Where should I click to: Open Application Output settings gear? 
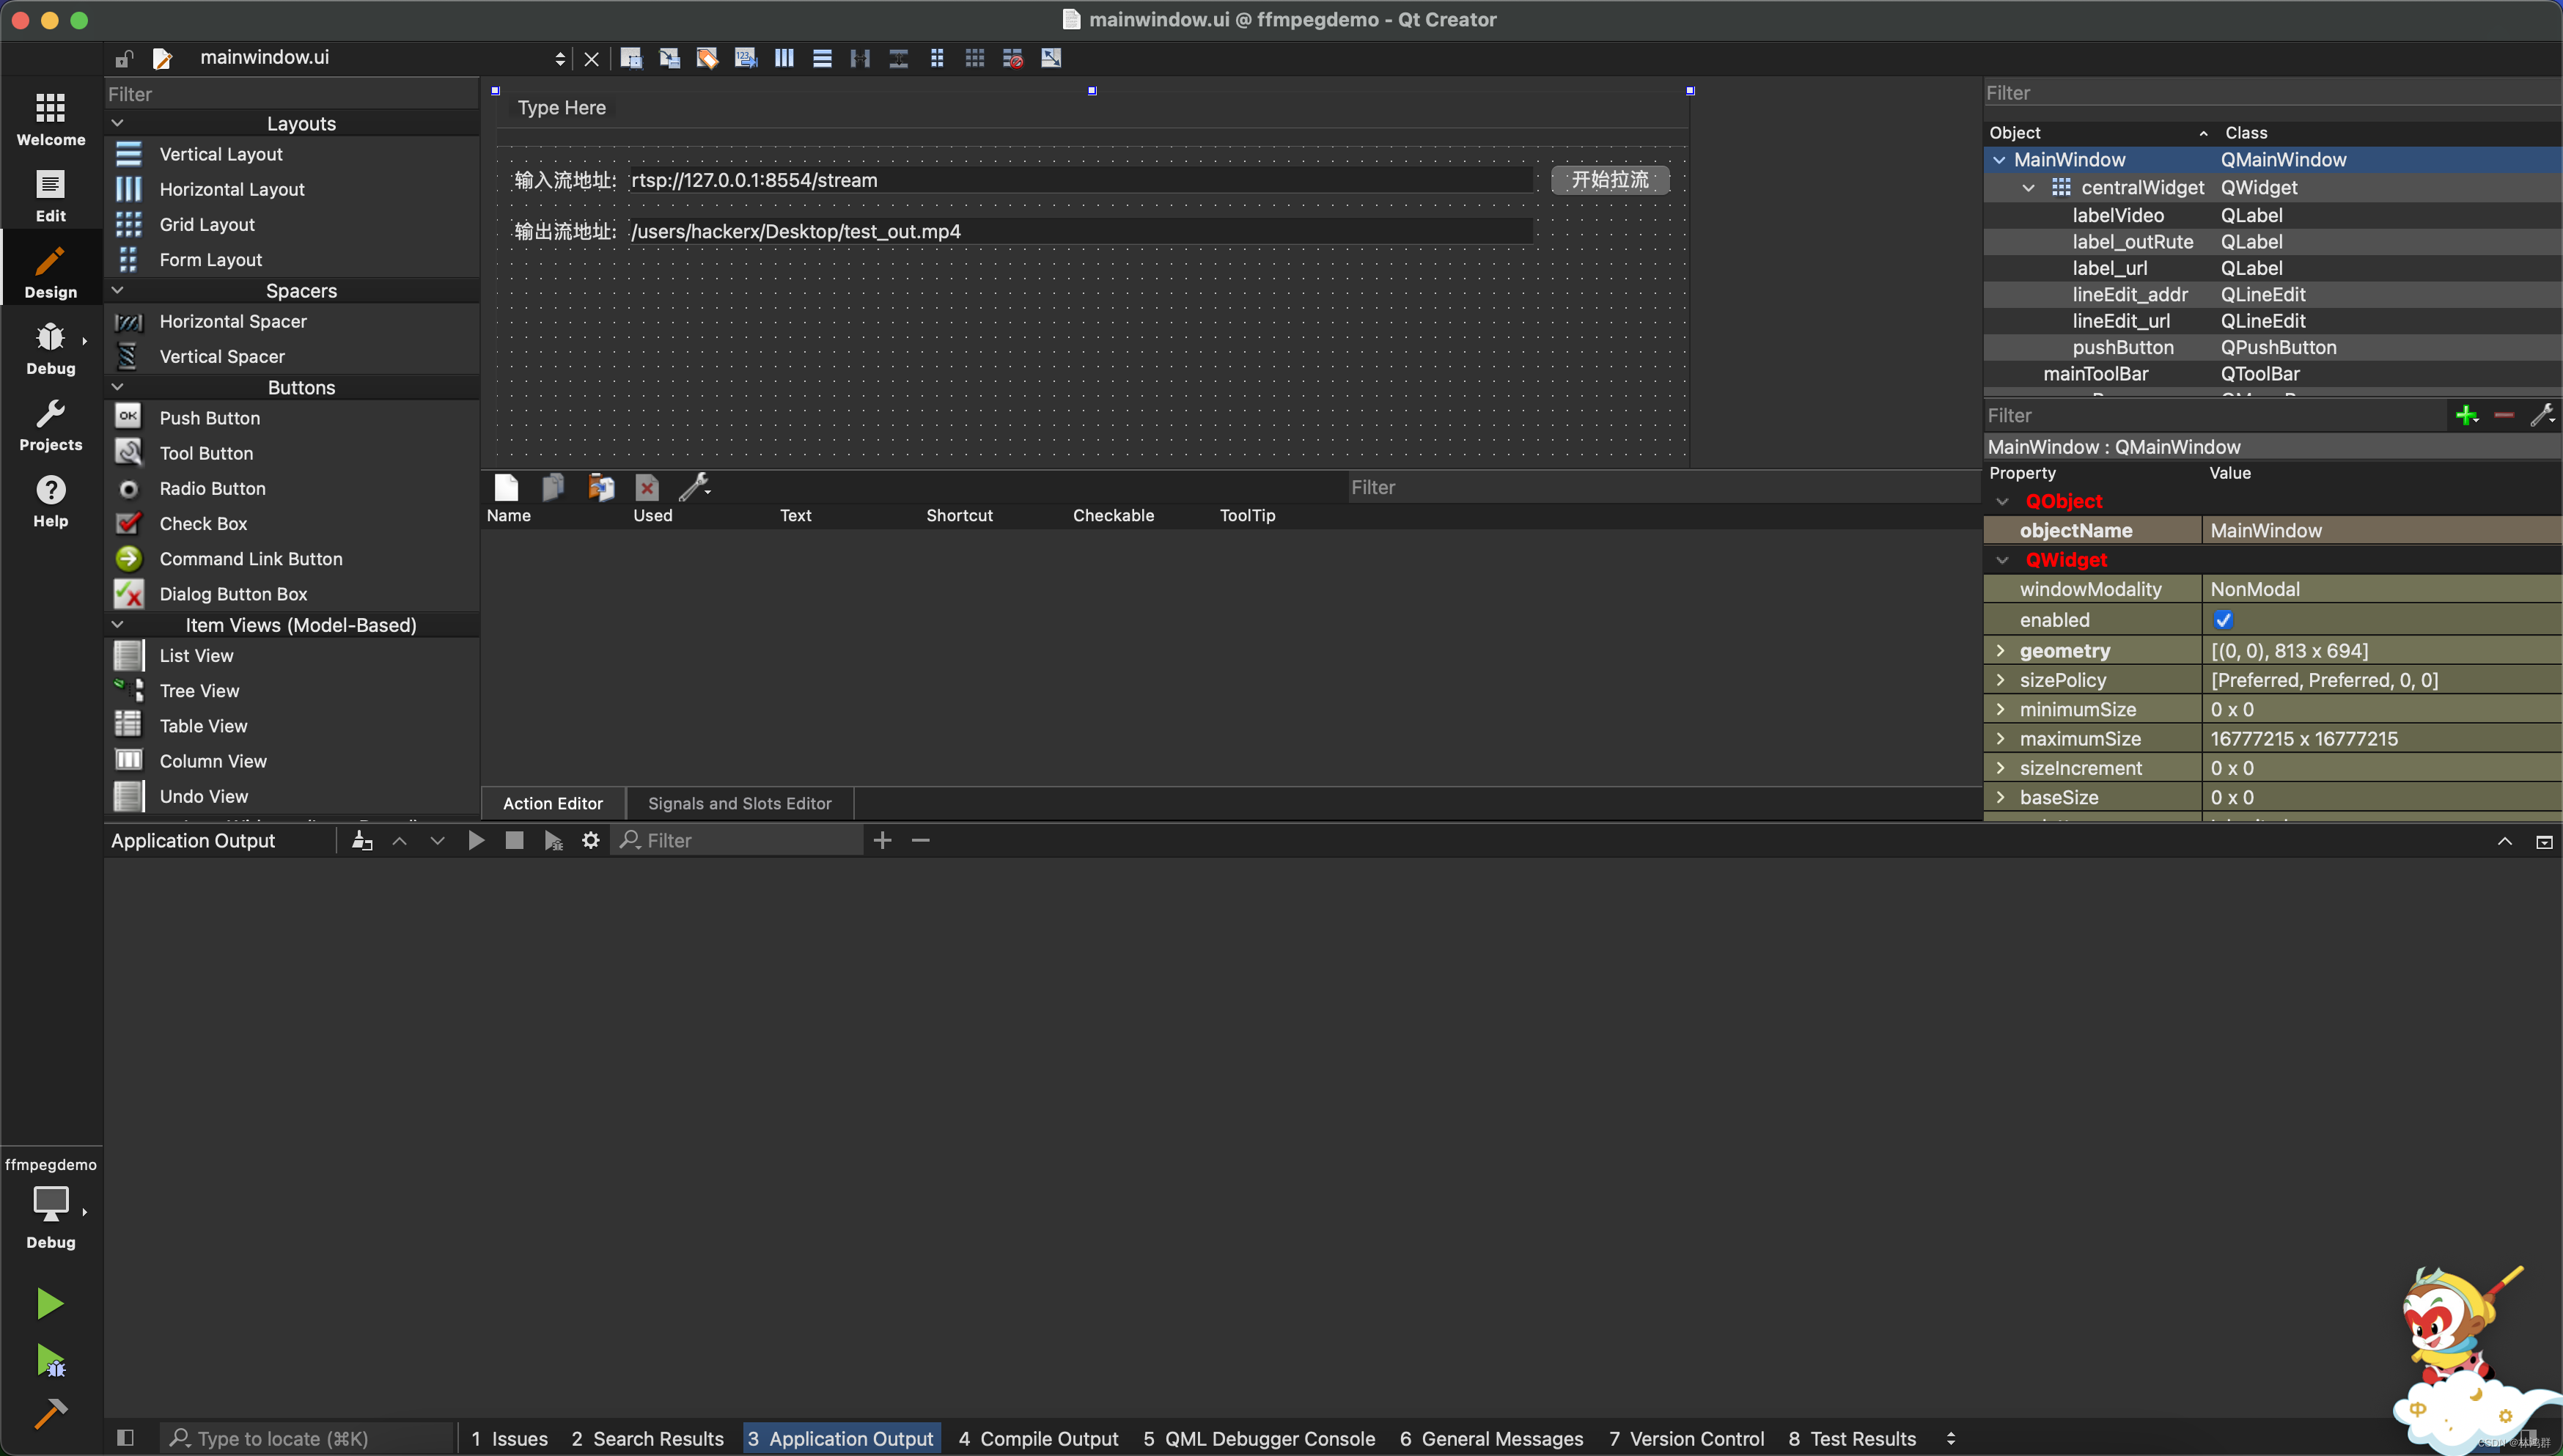(591, 840)
